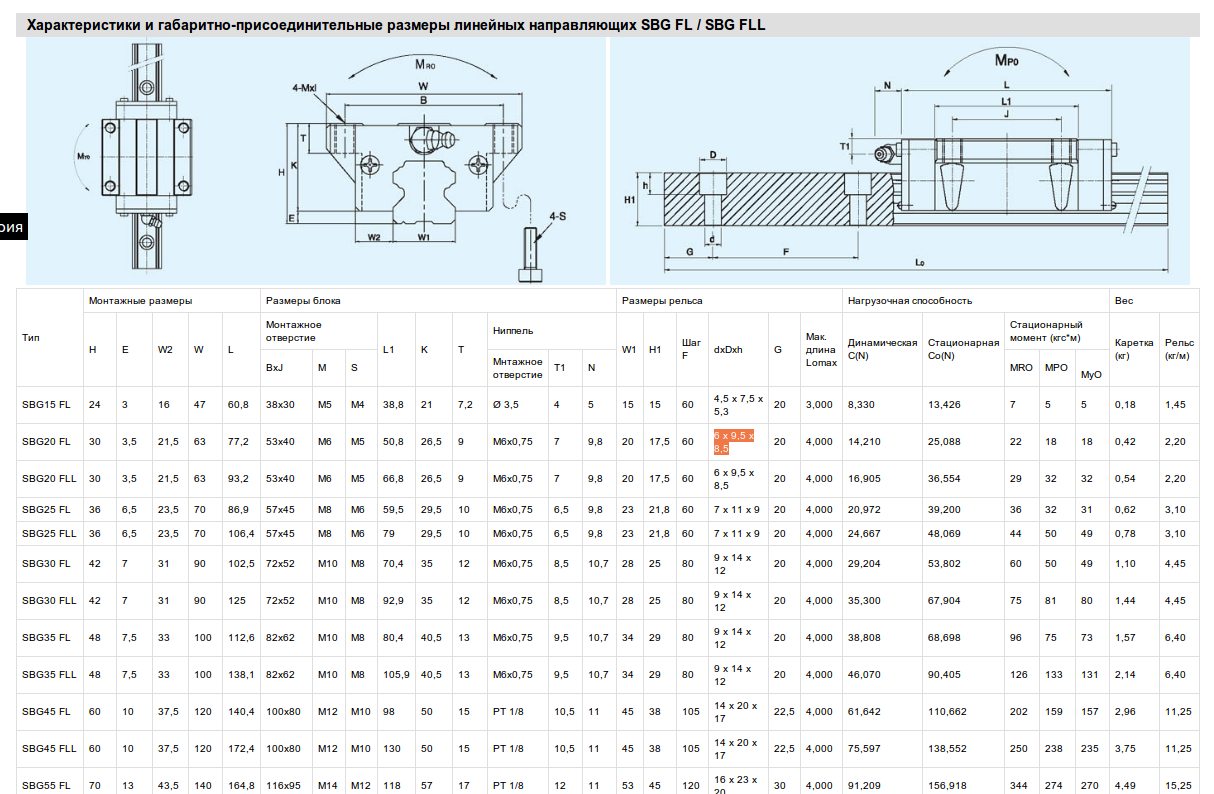
Task: Click the right side-view rail diagram
Action: (x=900, y=162)
